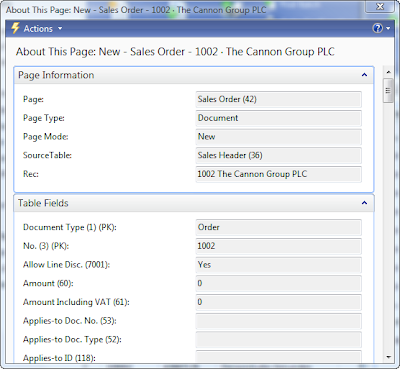This screenshot has height=369, width=400.
Task: Collapse the Table Fields section
Action: point(364,203)
